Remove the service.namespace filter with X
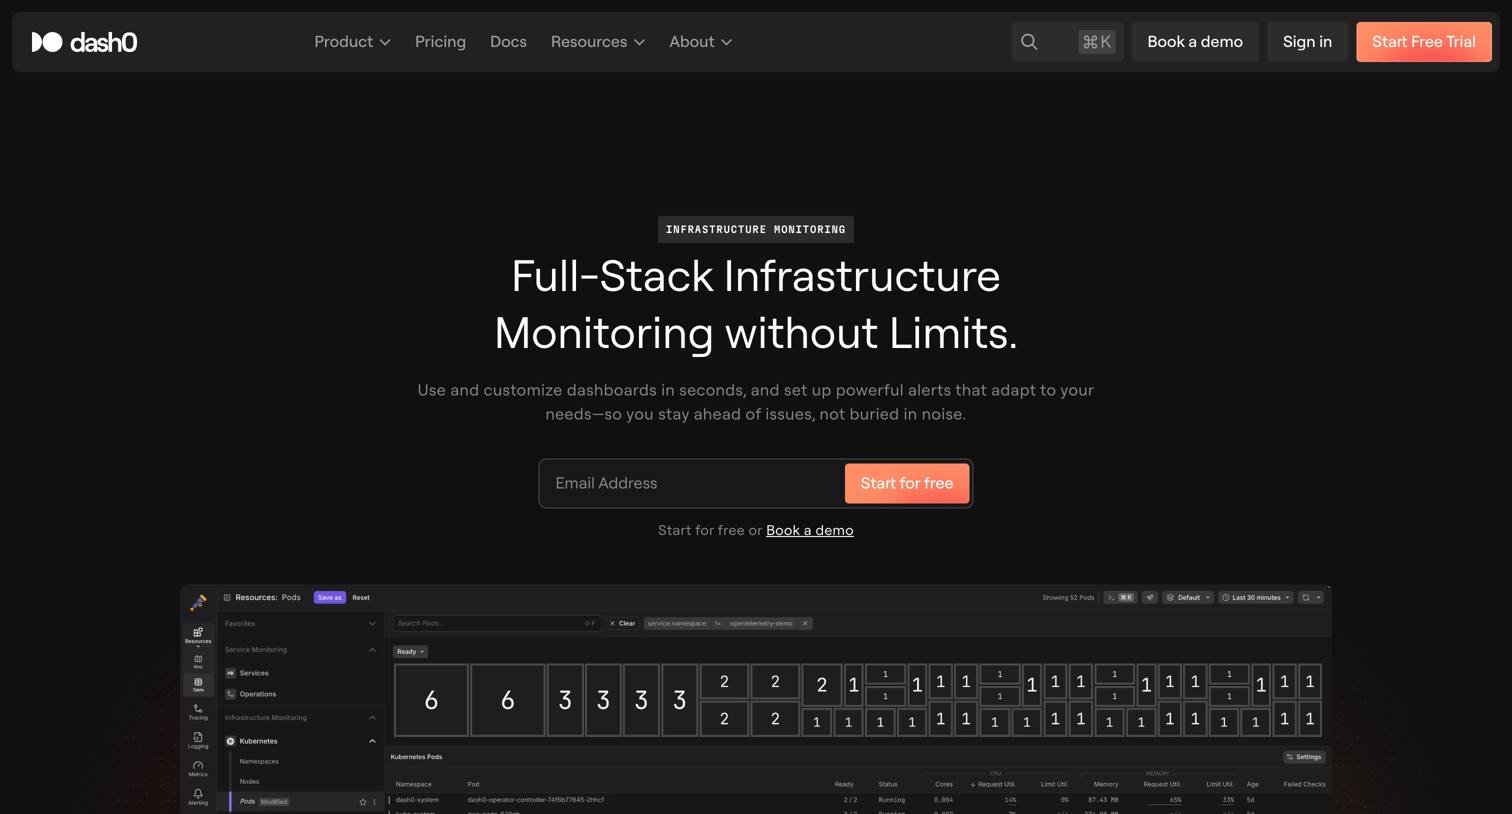Viewport: 1512px width, 814px height. click(805, 623)
